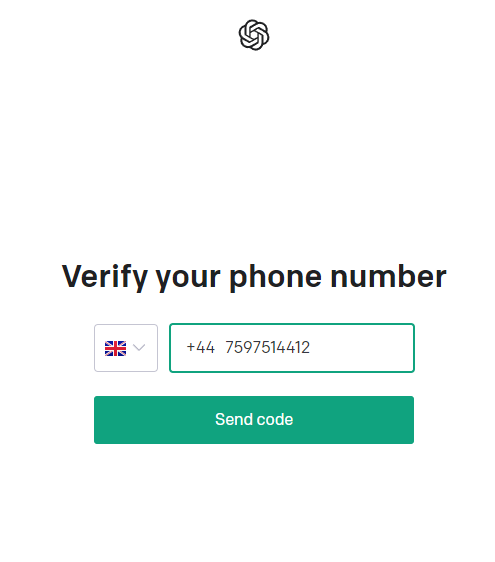
Task: Click the green Send code bar
Action: (x=254, y=420)
